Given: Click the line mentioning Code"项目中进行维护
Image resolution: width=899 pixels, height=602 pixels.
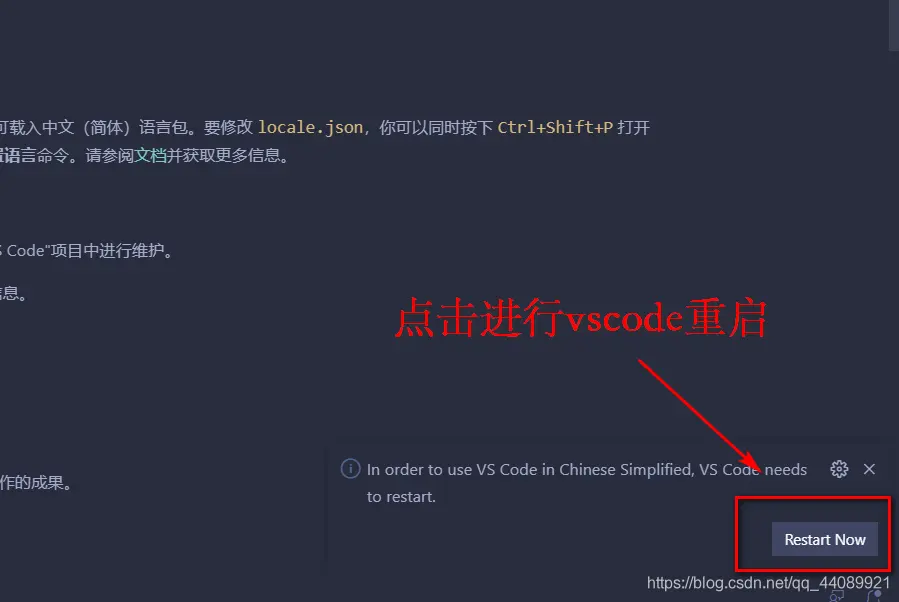Looking at the screenshot, I should 86,251.
